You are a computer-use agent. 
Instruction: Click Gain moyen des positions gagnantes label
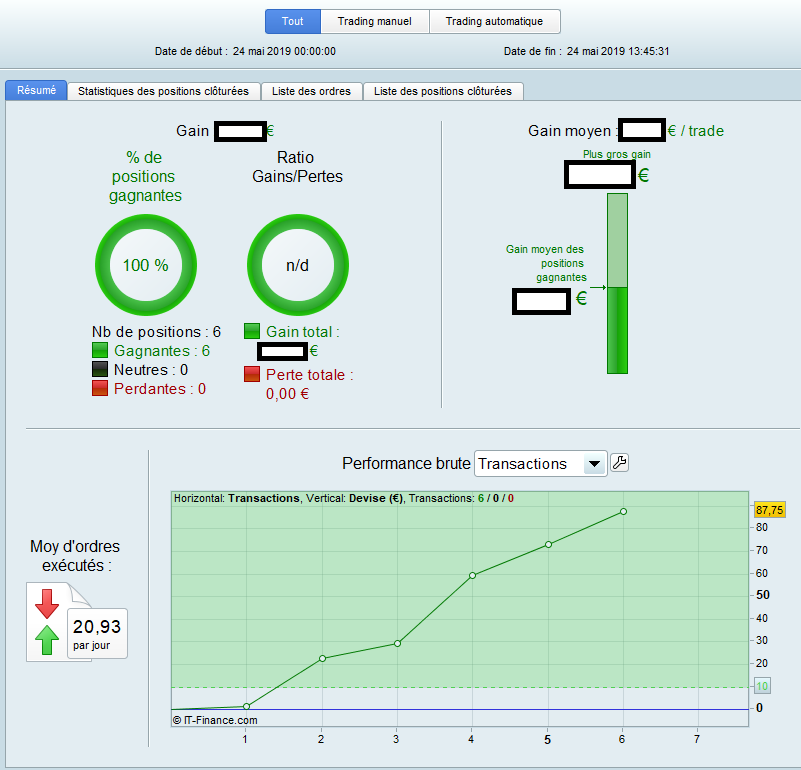pyautogui.click(x=546, y=263)
